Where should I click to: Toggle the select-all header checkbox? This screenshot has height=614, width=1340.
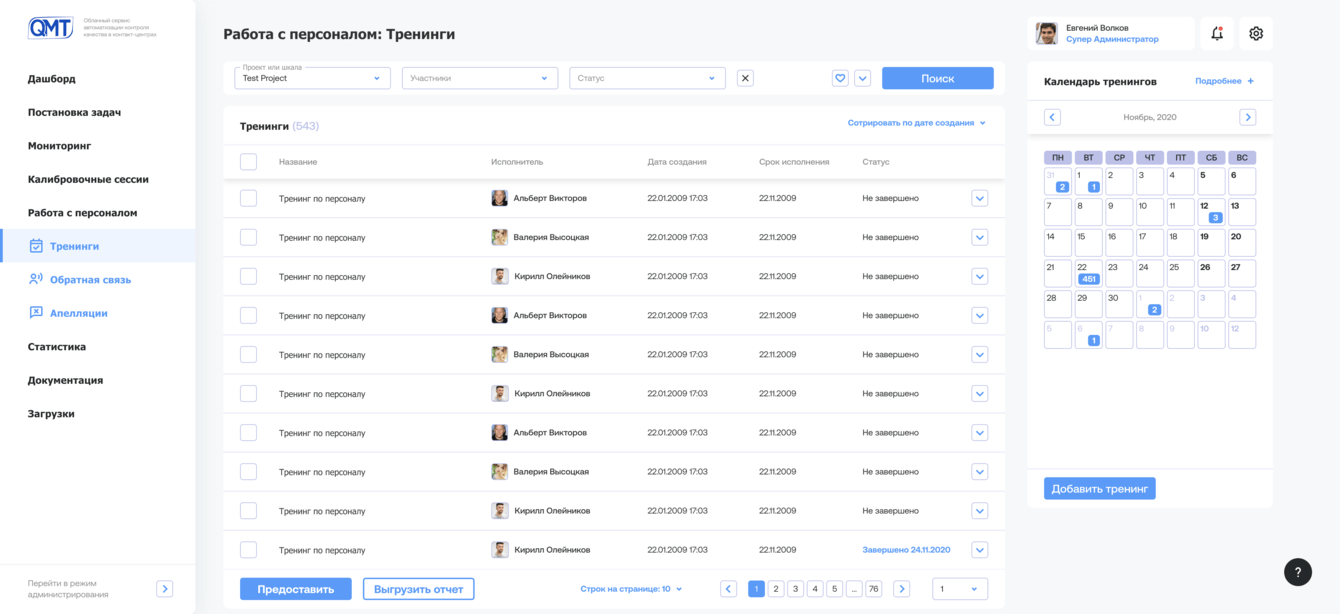pyautogui.click(x=248, y=161)
